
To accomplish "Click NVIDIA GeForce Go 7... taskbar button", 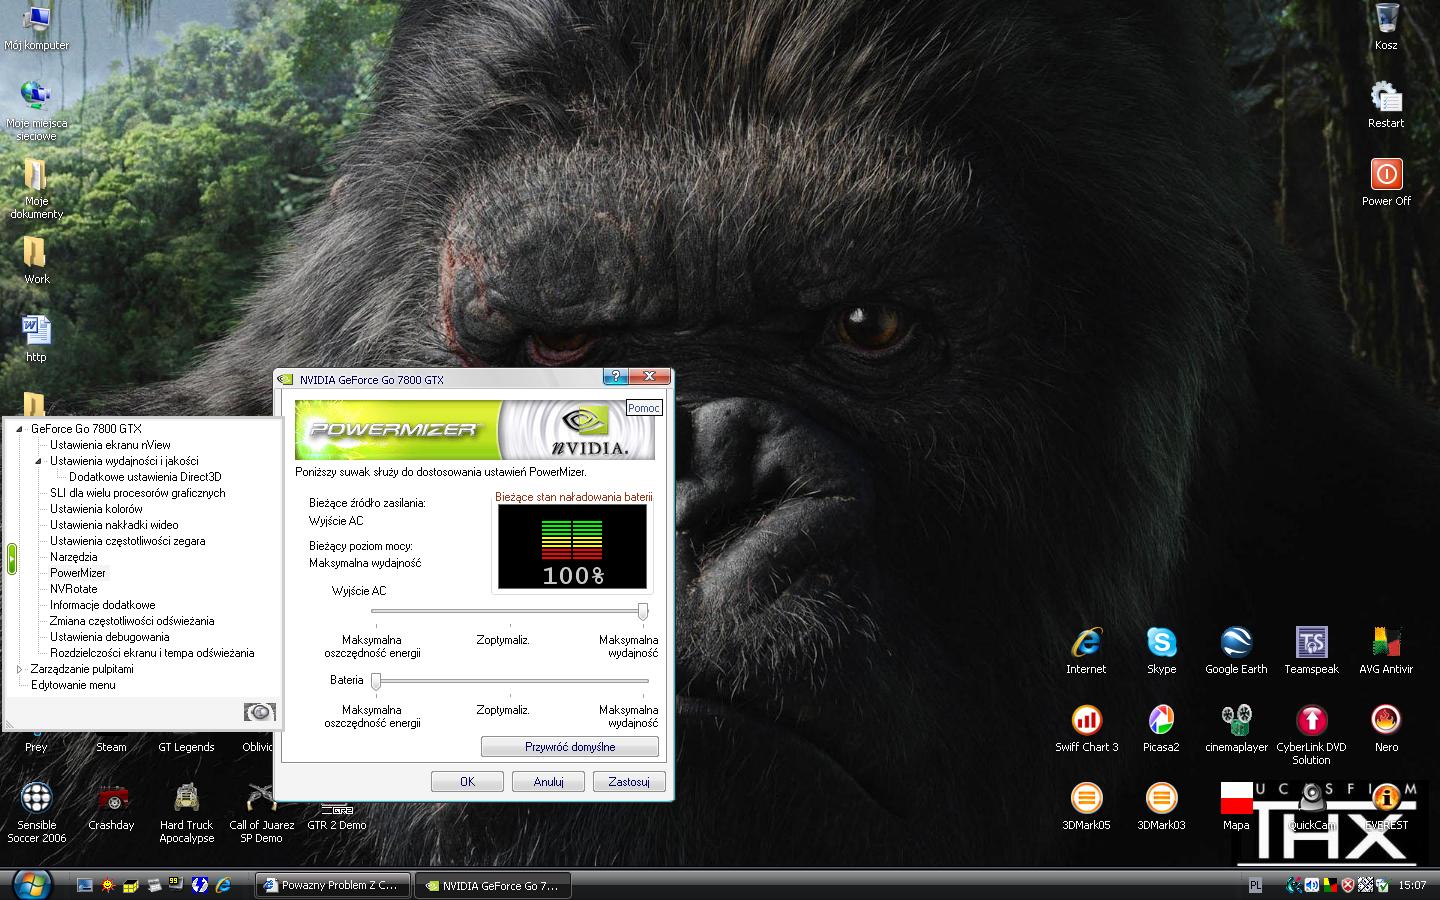I will 494,885.
